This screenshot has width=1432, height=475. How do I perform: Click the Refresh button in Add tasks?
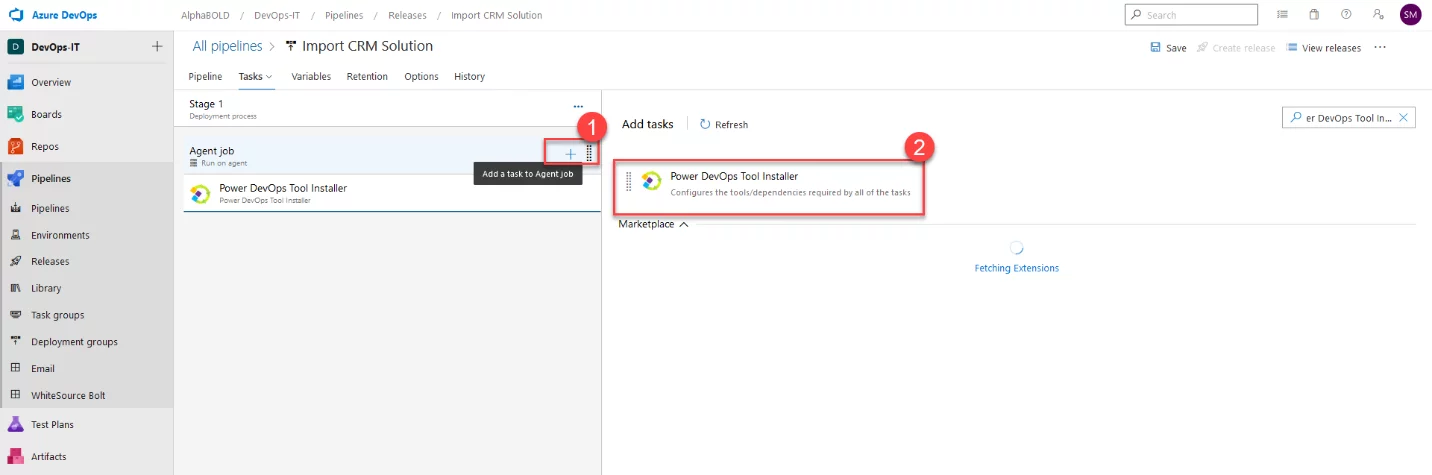[723, 124]
